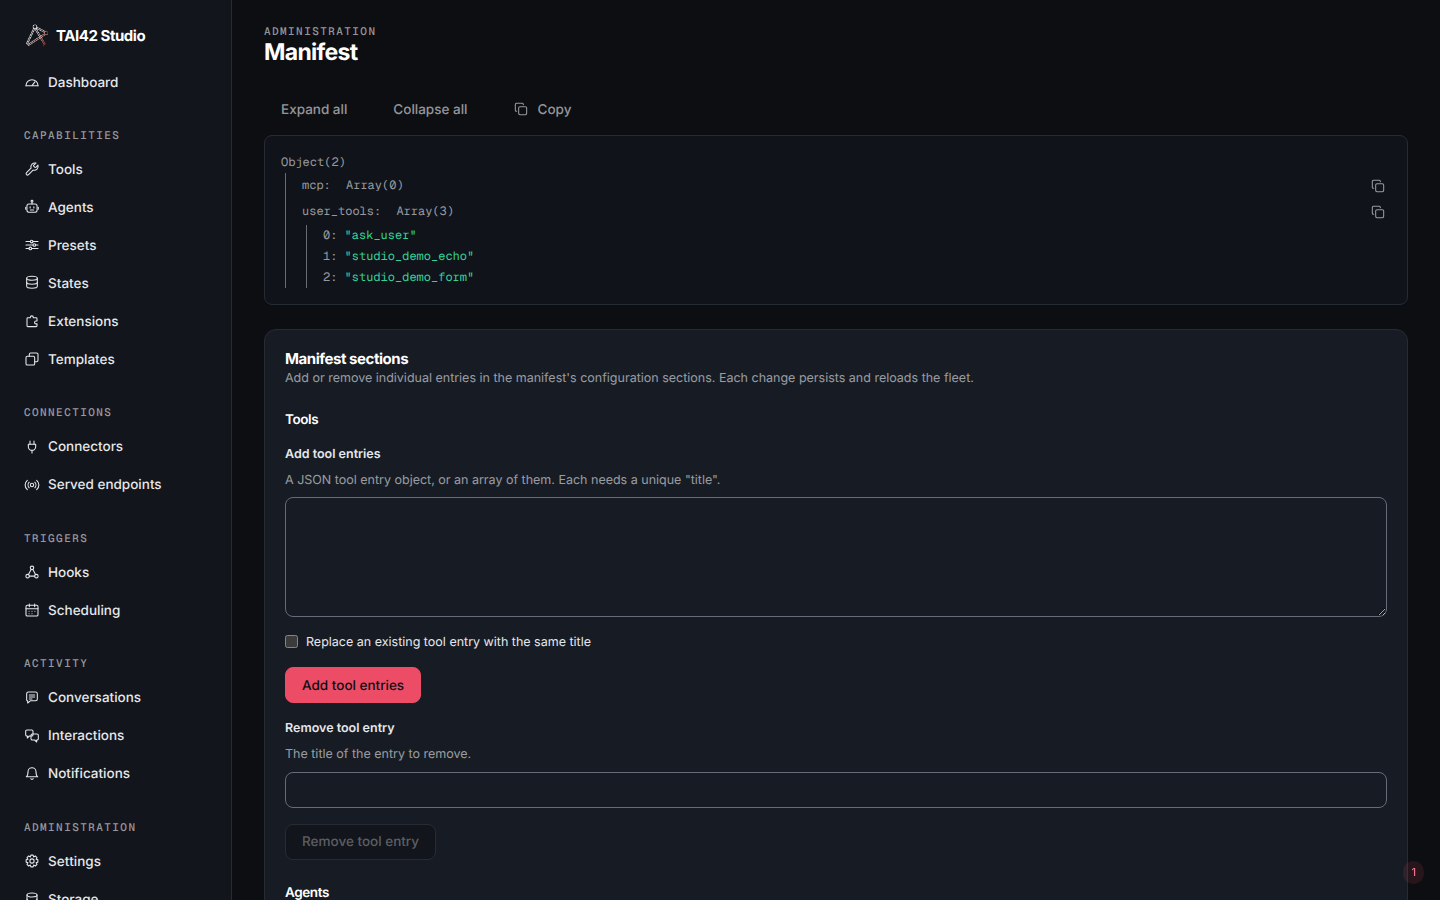This screenshot has width=1440, height=900.
Task: Copy the user_tools array value icon
Action: pyautogui.click(x=1378, y=212)
